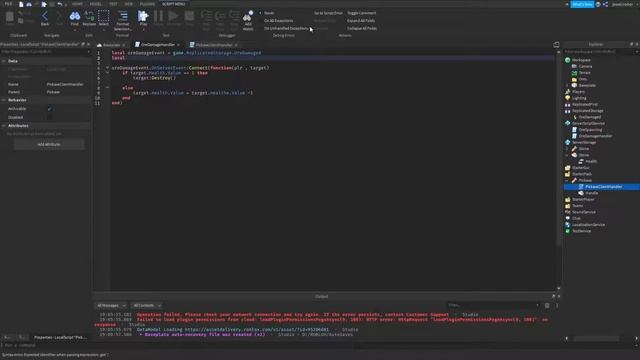Image resolution: width=640 pixels, height=360 pixels.
Task: Click Go to Script Error
Action: click(328, 13)
